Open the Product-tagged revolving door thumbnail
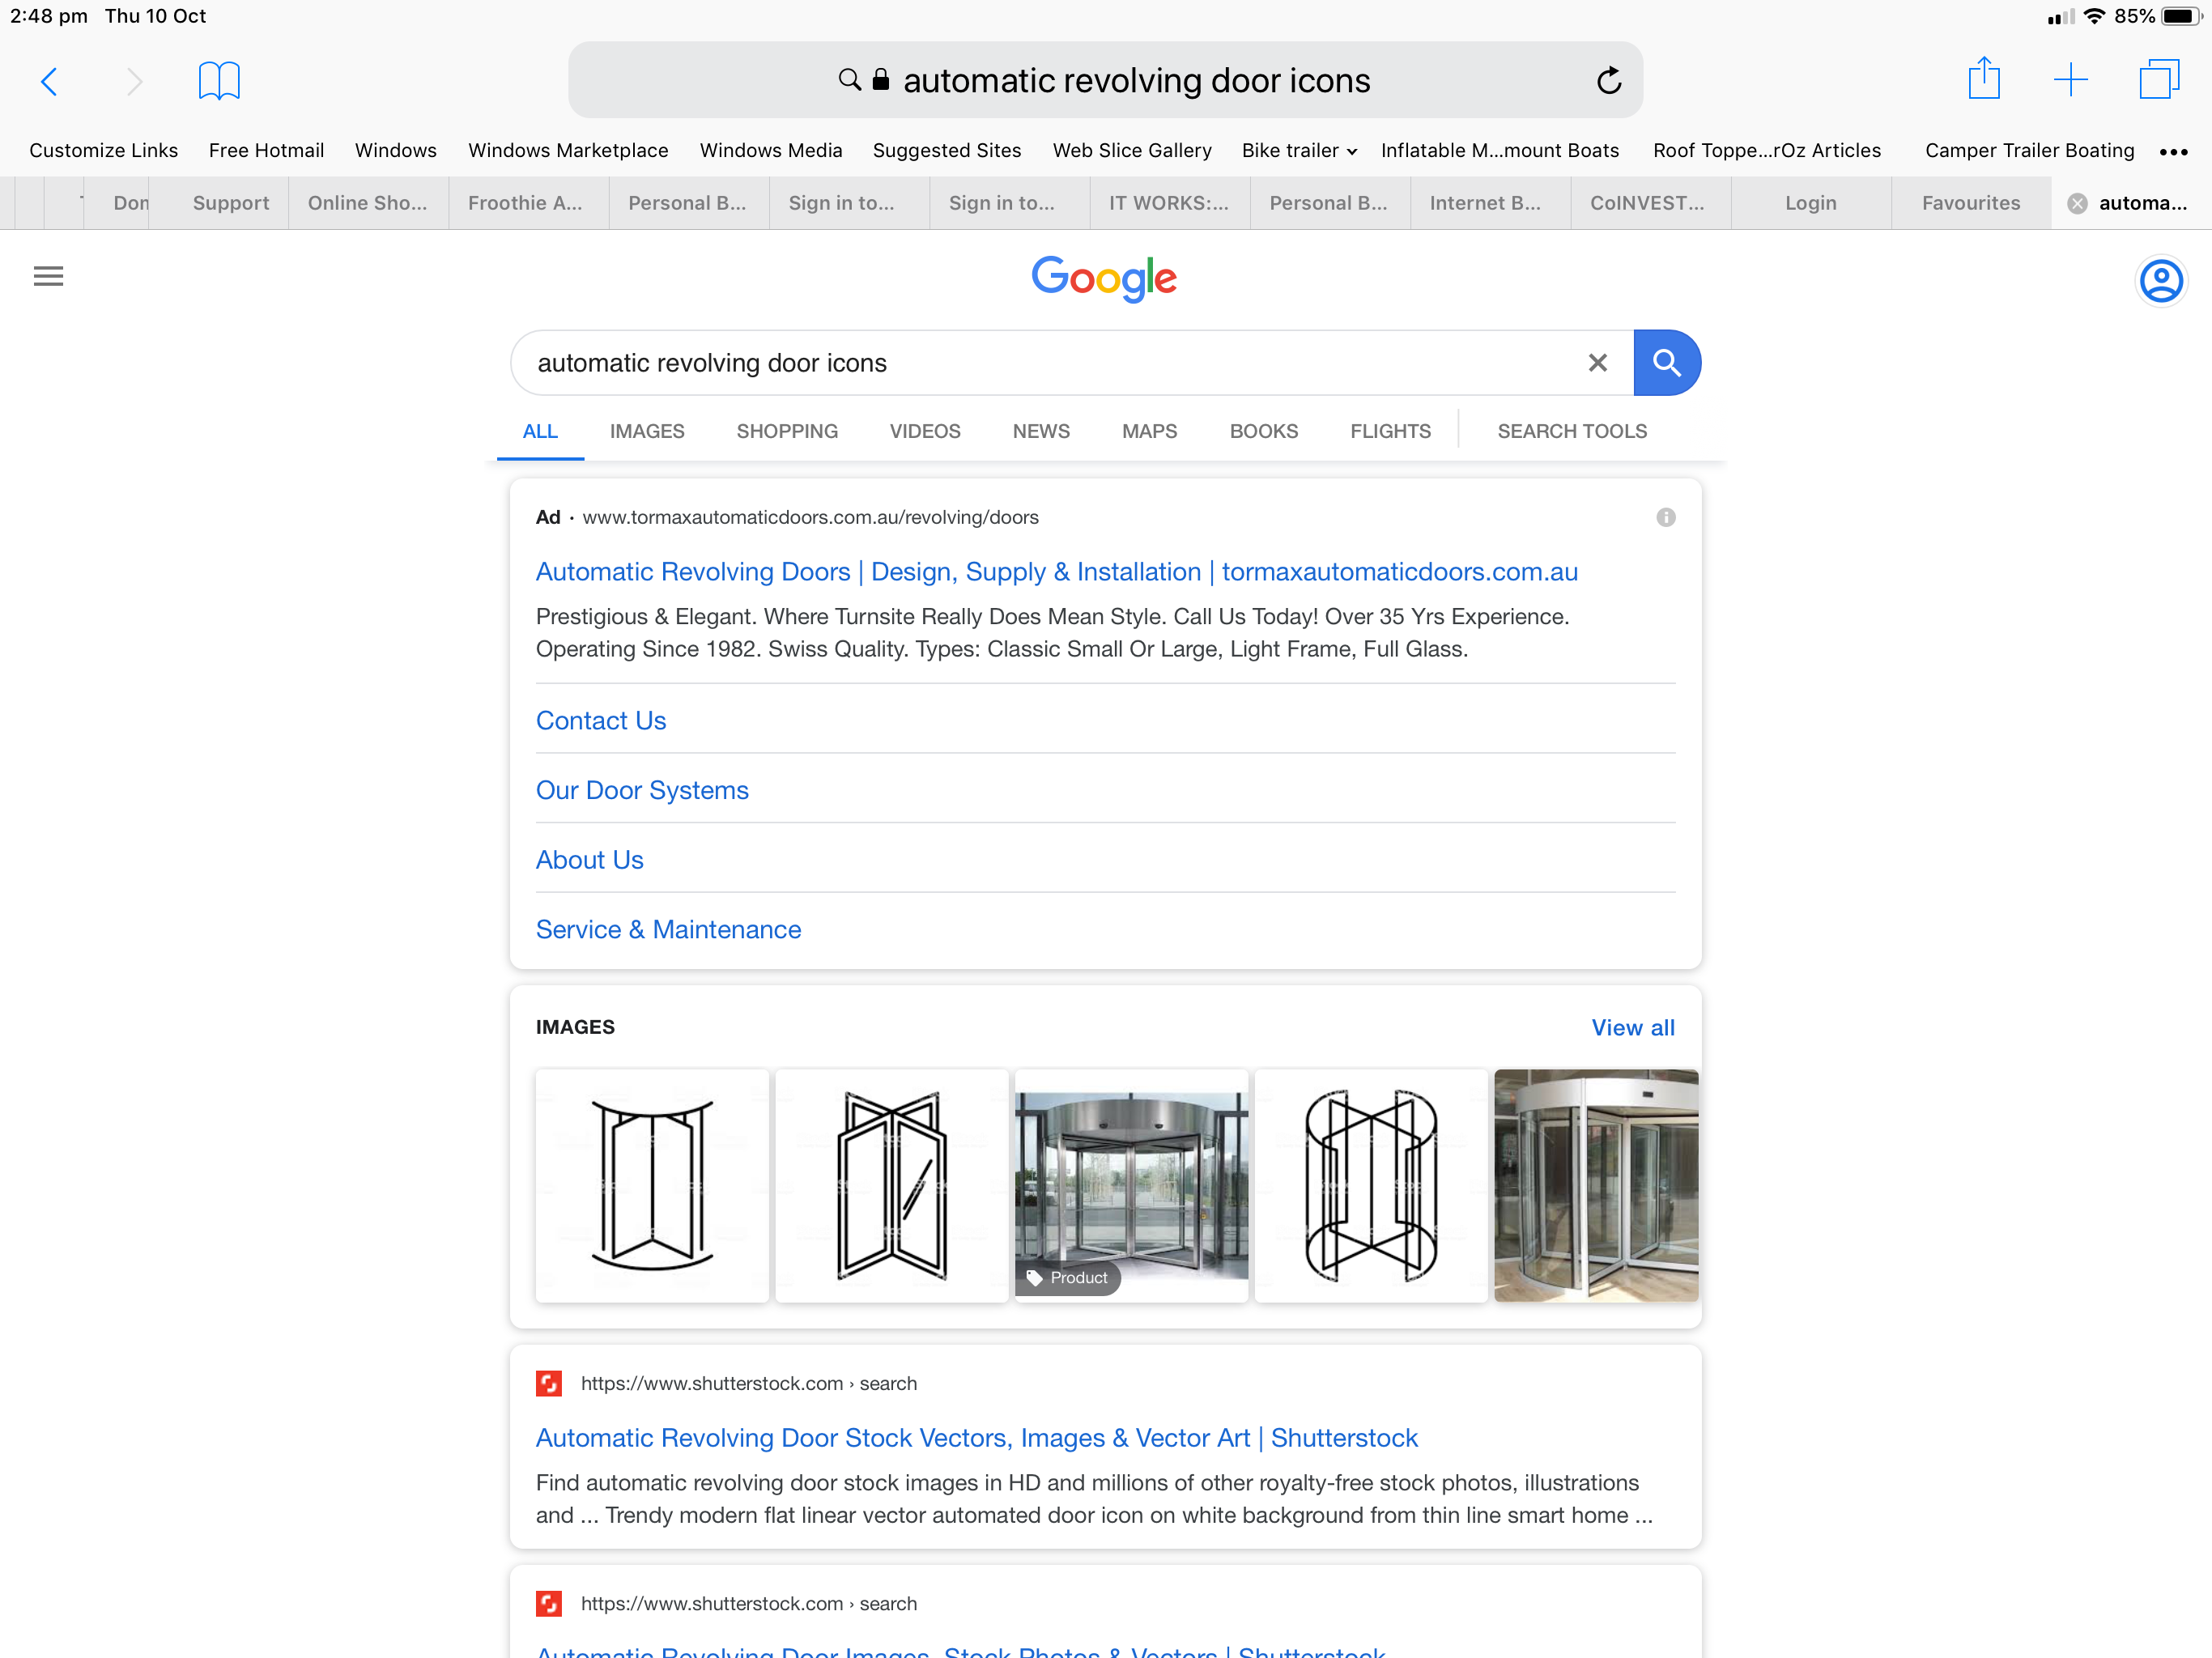The width and height of the screenshot is (2212, 1658). [x=1131, y=1185]
